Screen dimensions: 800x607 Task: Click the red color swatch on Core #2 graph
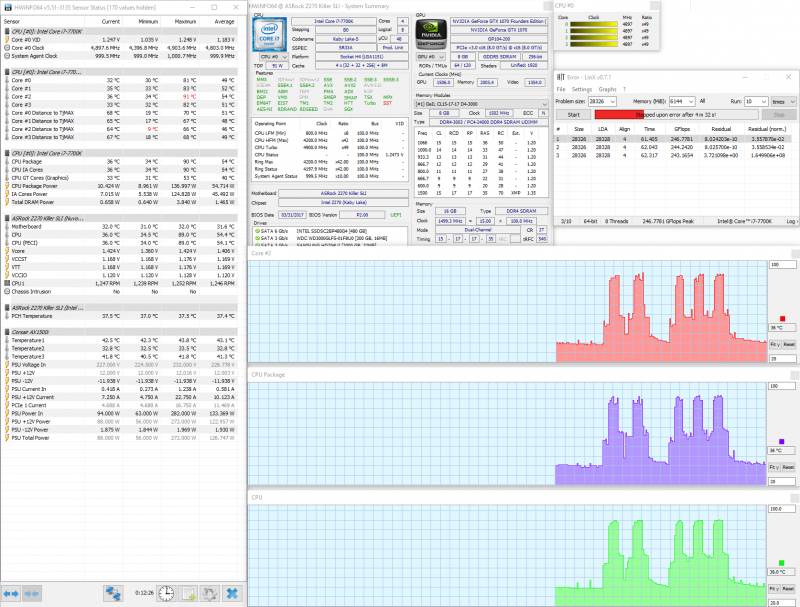[x=782, y=319]
